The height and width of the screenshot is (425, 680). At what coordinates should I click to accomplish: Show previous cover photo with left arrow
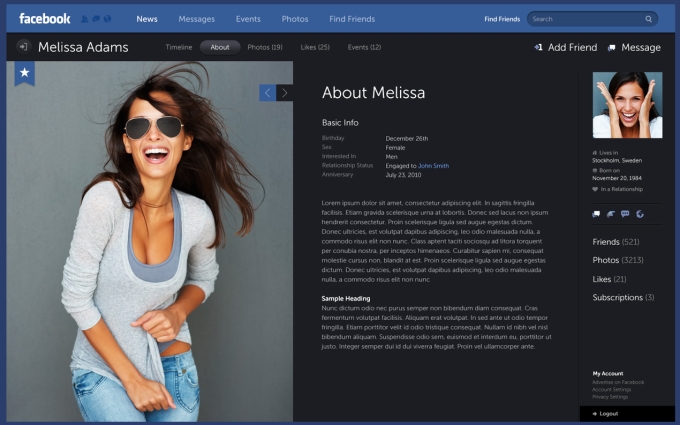pos(268,93)
